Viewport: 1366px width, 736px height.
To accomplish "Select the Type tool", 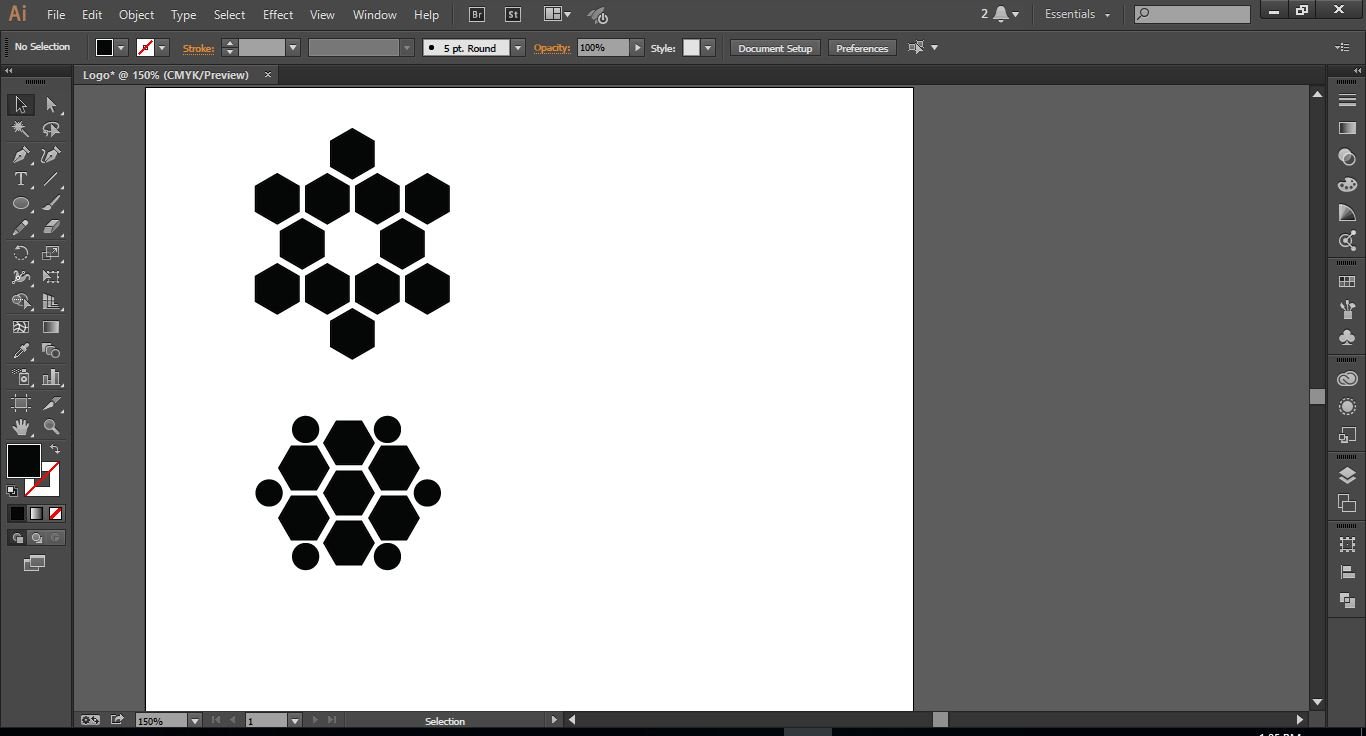I will tap(20, 180).
